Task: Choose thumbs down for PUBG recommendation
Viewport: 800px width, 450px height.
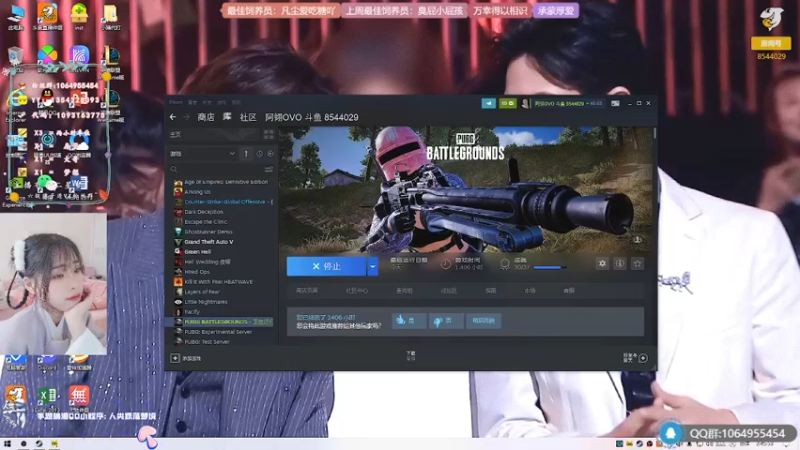Action: [445, 320]
